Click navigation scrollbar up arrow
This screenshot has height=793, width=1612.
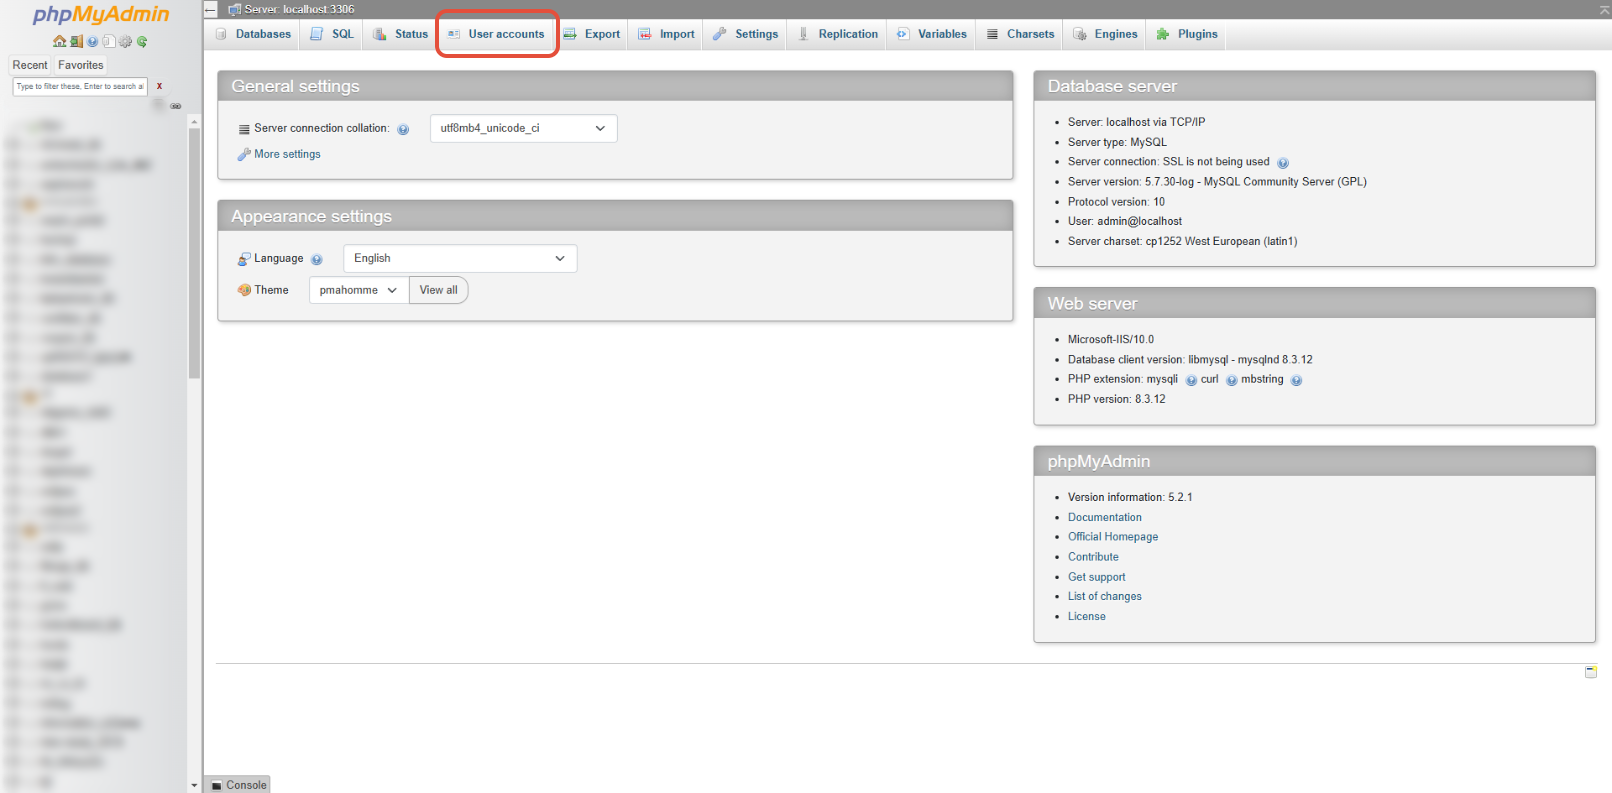coord(194,121)
